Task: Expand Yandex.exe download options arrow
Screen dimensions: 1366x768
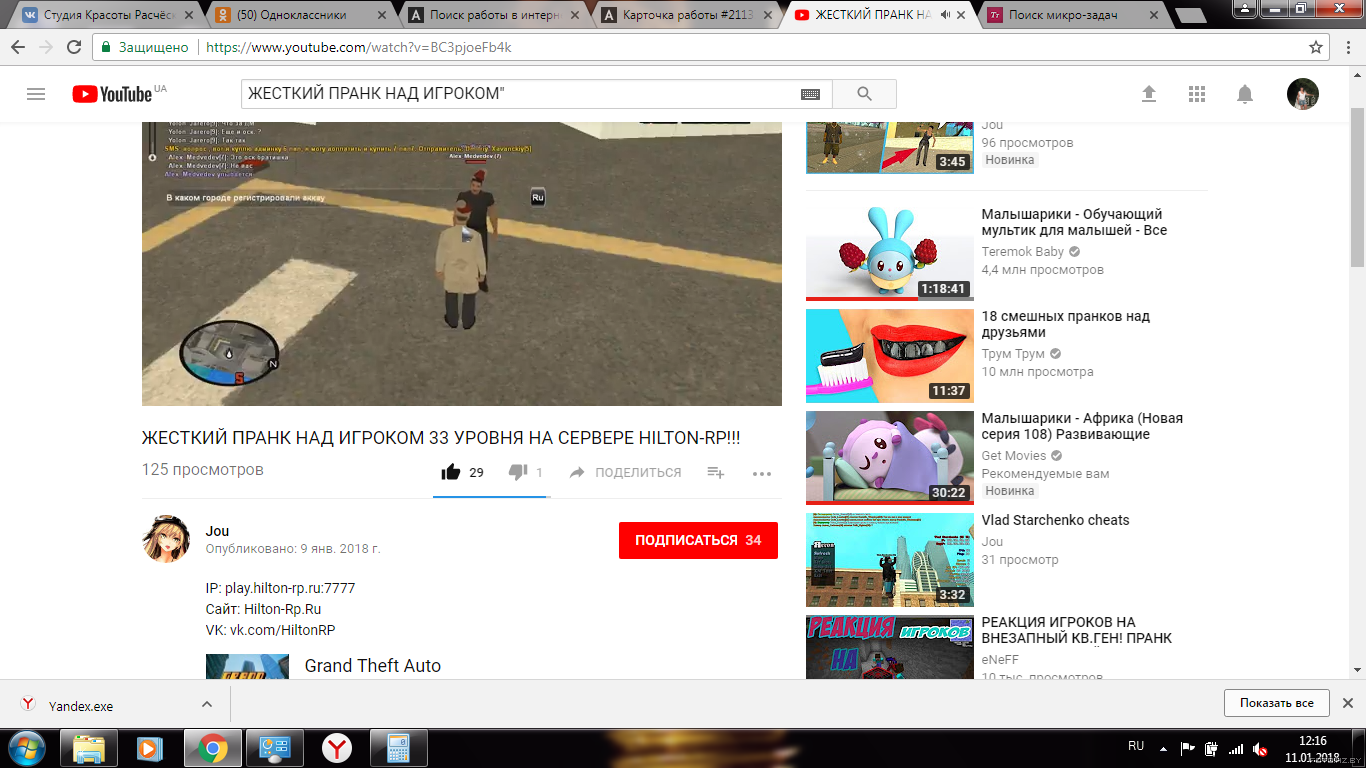Action: (x=207, y=704)
